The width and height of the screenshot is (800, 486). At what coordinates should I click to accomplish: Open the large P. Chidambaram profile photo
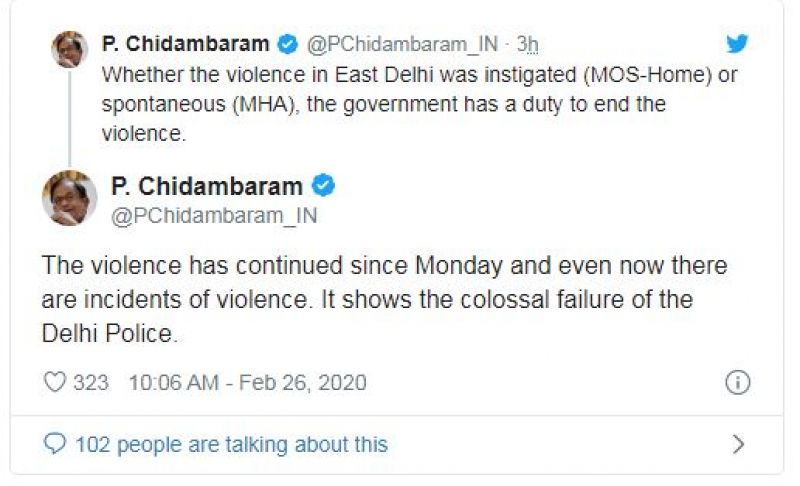[x=69, y=197]
